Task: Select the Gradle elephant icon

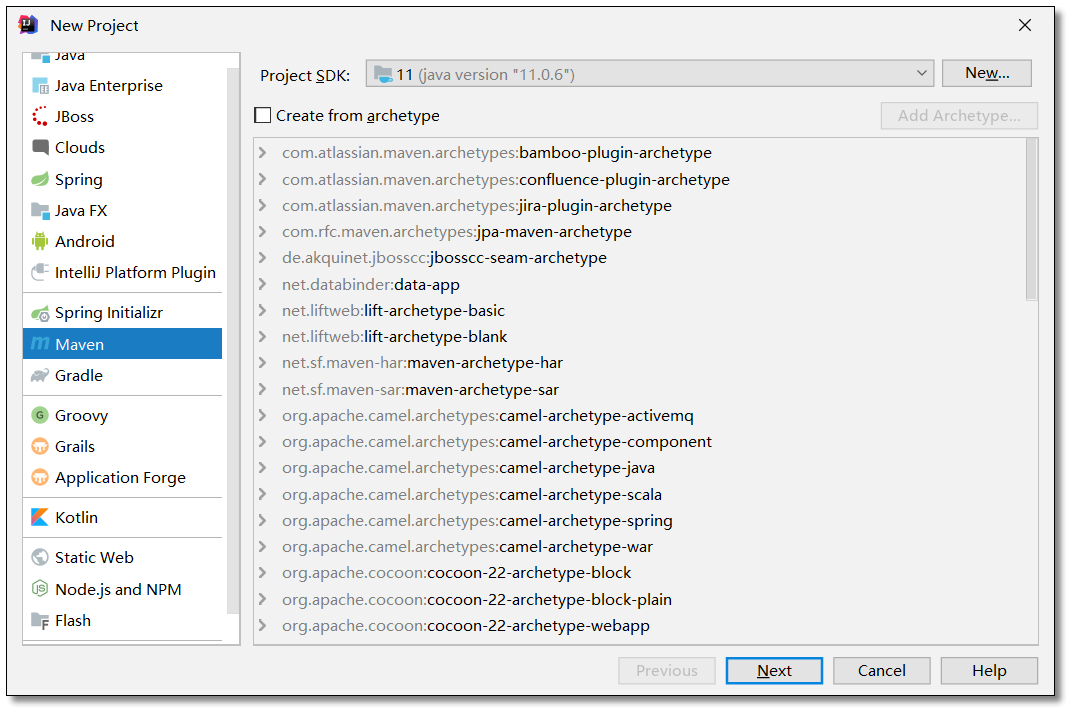Action: [40, 376]
